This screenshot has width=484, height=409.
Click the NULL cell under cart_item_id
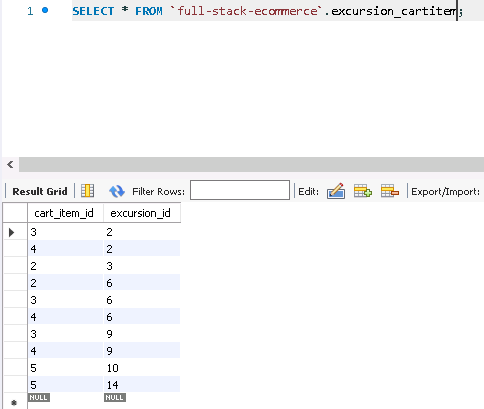[39, 397]
